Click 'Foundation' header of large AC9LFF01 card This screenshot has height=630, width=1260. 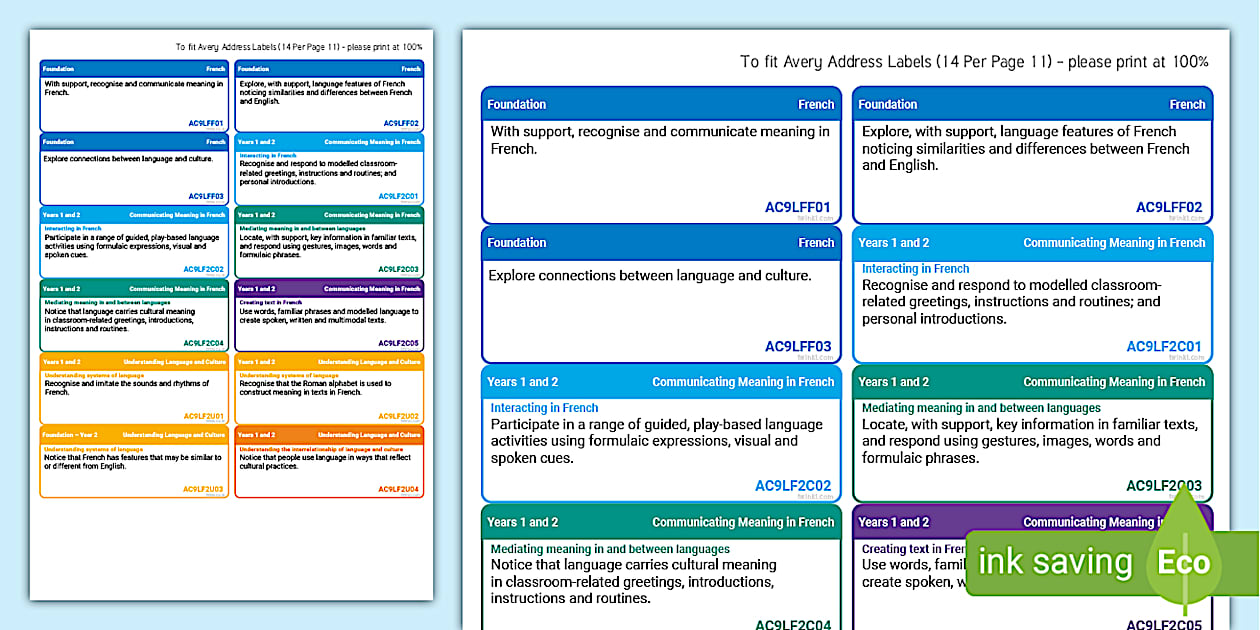click(517, 104)
